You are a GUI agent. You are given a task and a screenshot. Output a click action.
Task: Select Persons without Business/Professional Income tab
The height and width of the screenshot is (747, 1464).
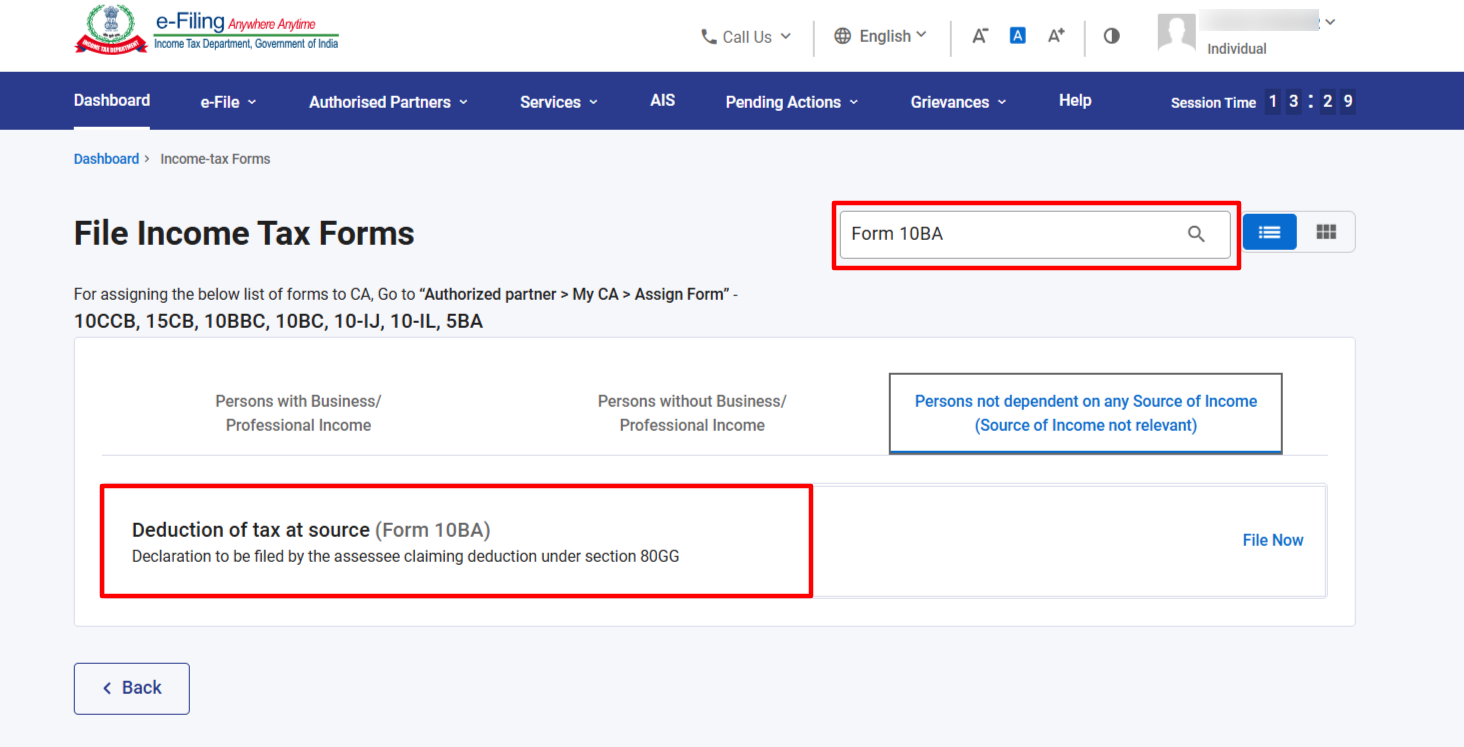(x=692, y=413)
